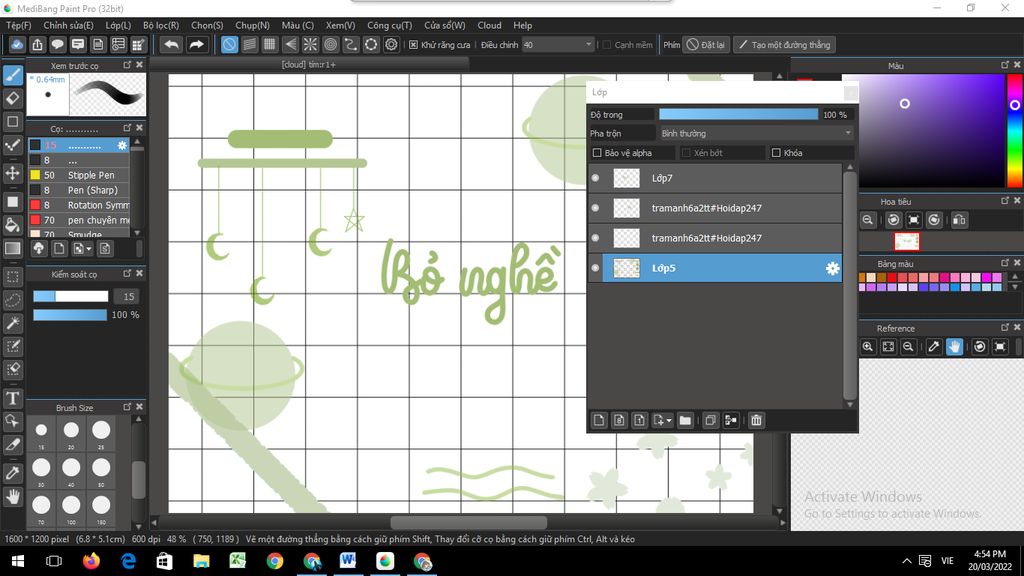Open the Chỉnh sửa(E) menu
1024x576 pixels.
(x=68, y=25)
